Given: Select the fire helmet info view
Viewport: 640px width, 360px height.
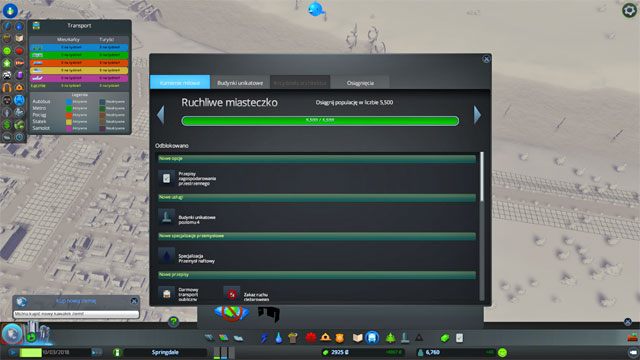Looking at the screenshot, I should point(19,88).
